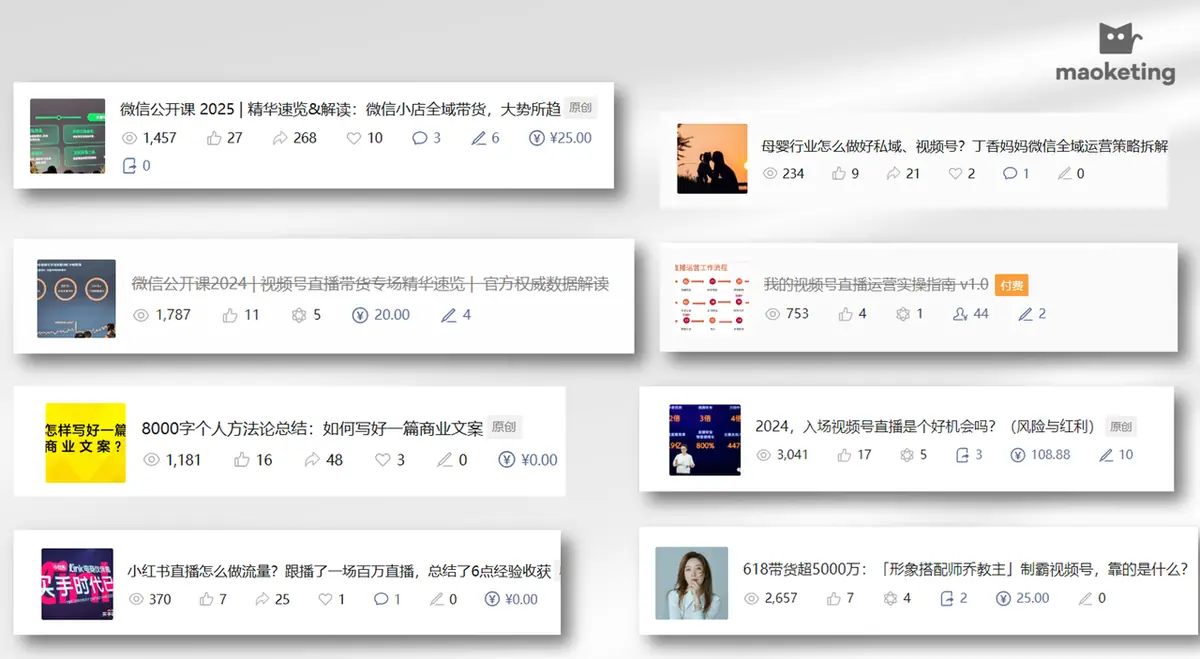Image resolution: width=1200 pixels, height=659 pixels.
Task: Click the export icon on 微信公开课 2025 card
Action: [129, 166]
